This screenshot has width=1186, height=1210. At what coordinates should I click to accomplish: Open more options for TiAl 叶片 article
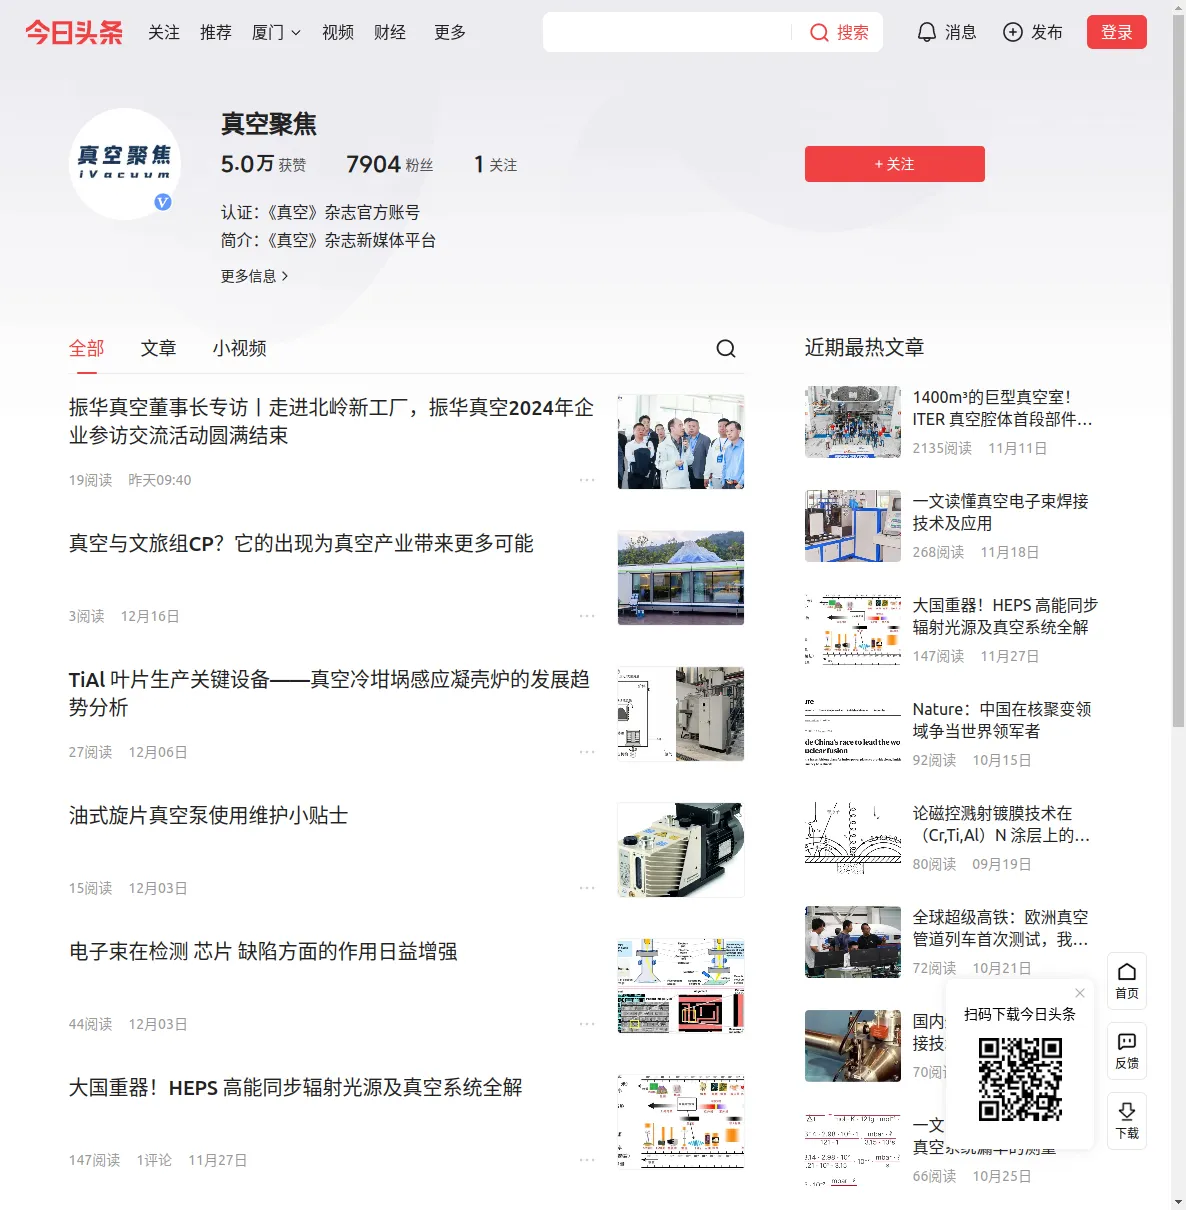coord(587,752)
